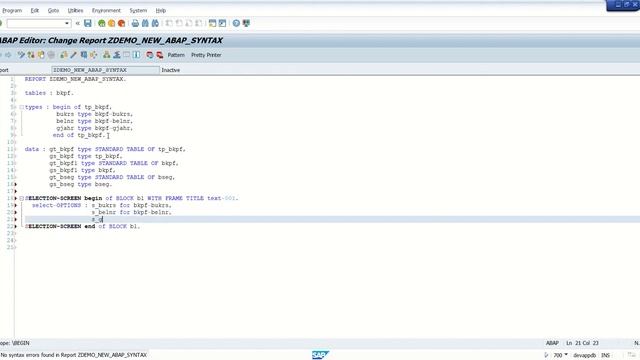Click the Find Next binoculars icon
Screen dimensions: 640x360
tap(155, 23)
